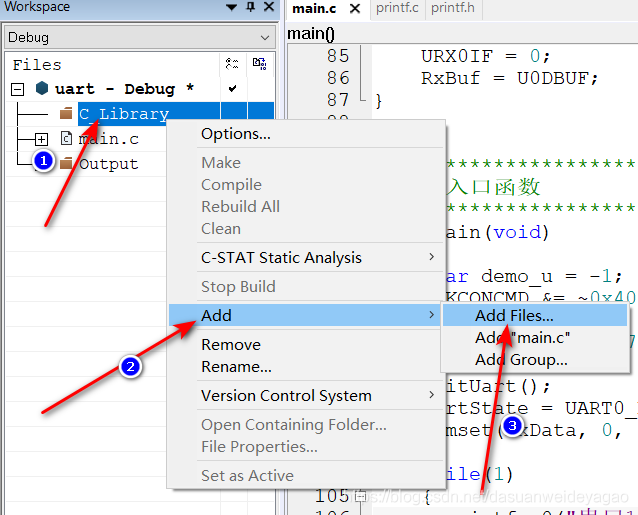Viewport: 638px width, 515px height.
Task: Click the Output folder icon
Action: 66,164
